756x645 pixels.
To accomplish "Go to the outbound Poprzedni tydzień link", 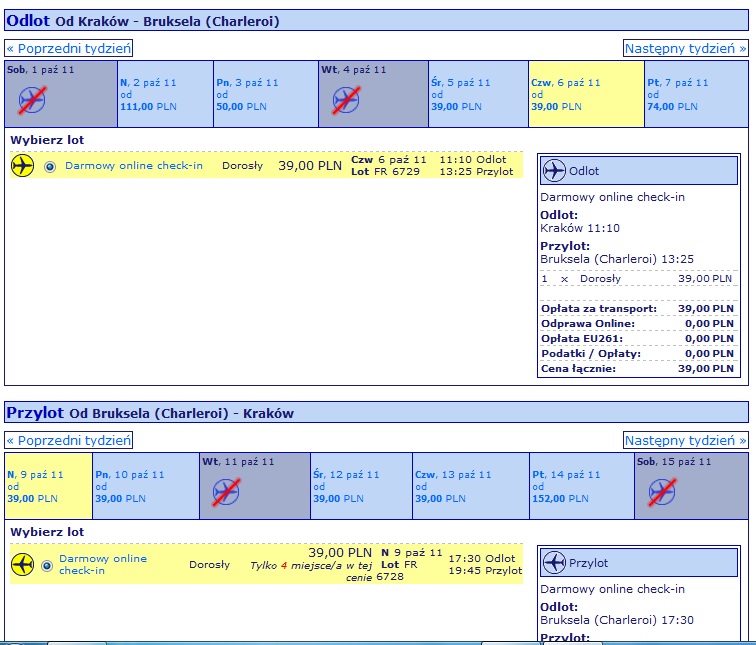I will pos(68,48).
